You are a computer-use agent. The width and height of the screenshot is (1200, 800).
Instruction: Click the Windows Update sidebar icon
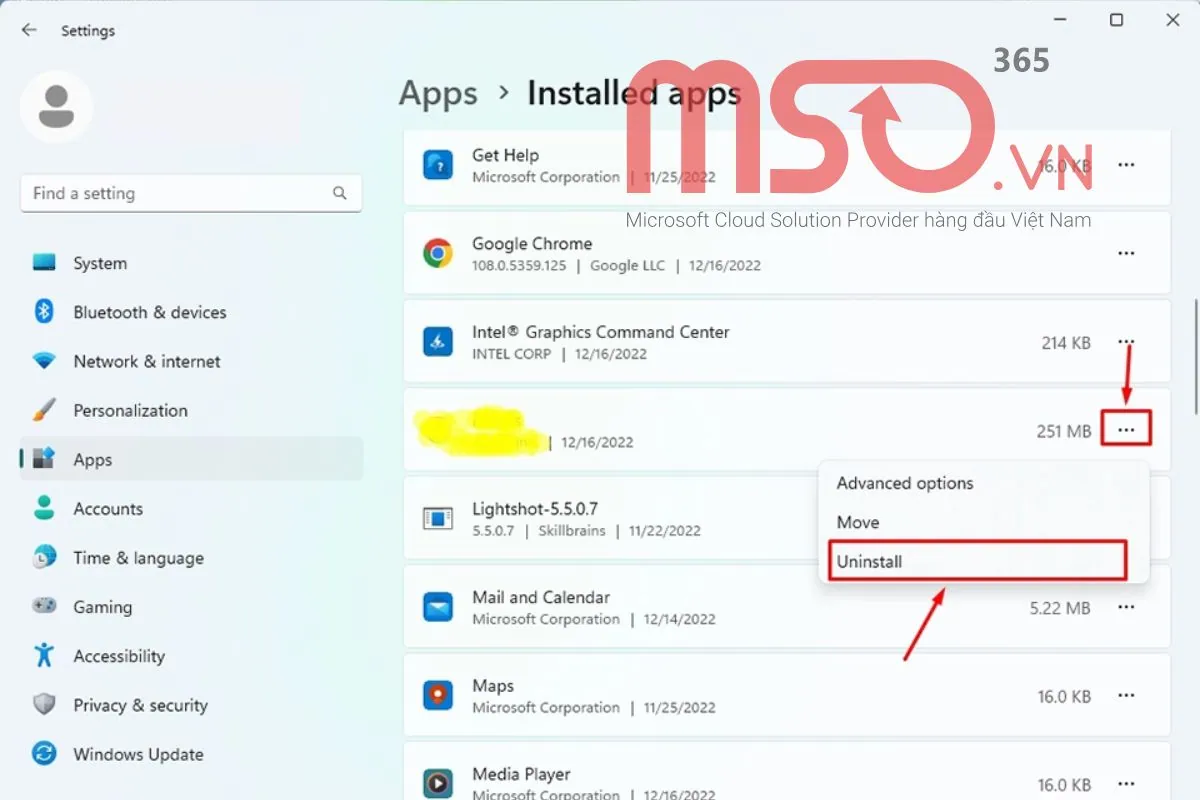coord(45,754)
